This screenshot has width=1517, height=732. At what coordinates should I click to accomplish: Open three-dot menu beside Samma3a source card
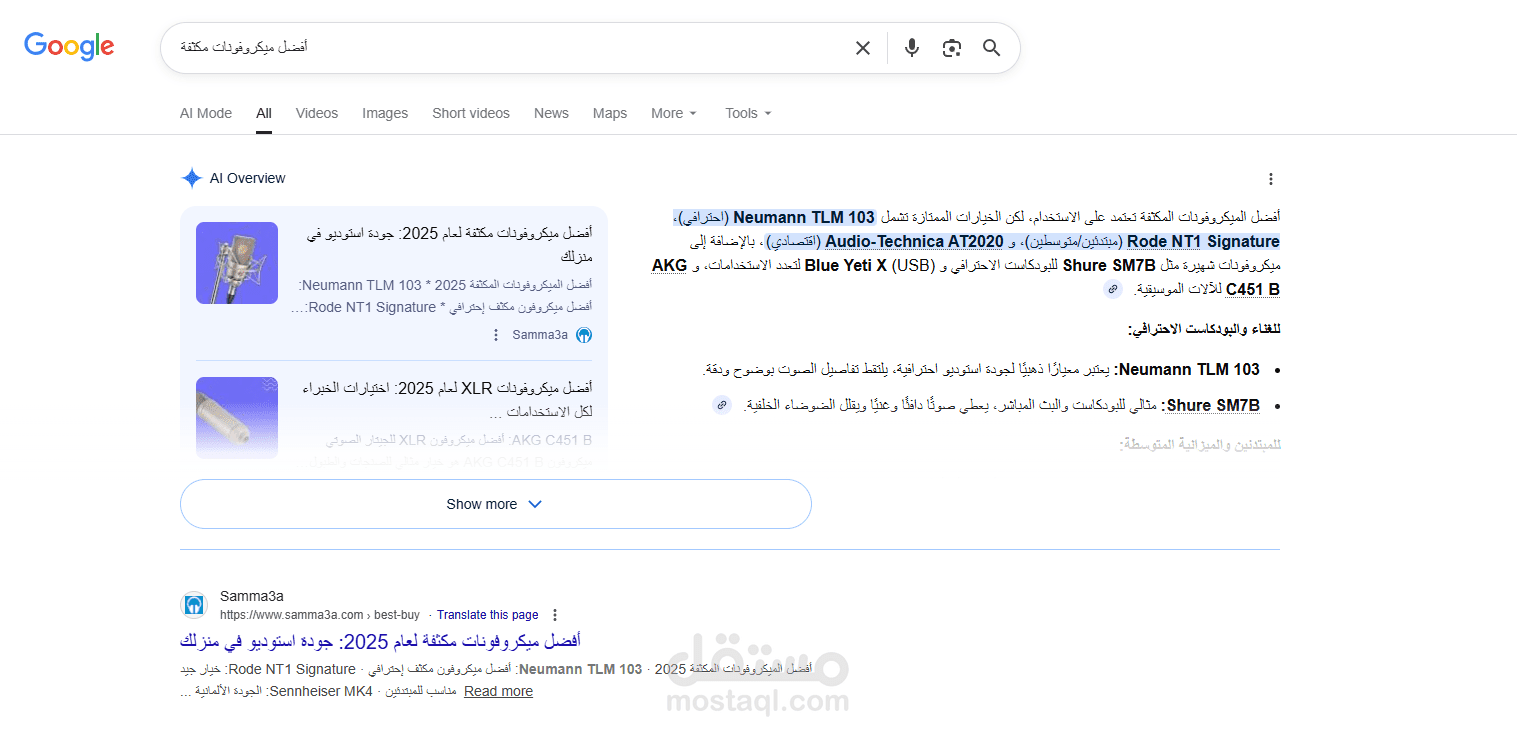tap(495, 335)
